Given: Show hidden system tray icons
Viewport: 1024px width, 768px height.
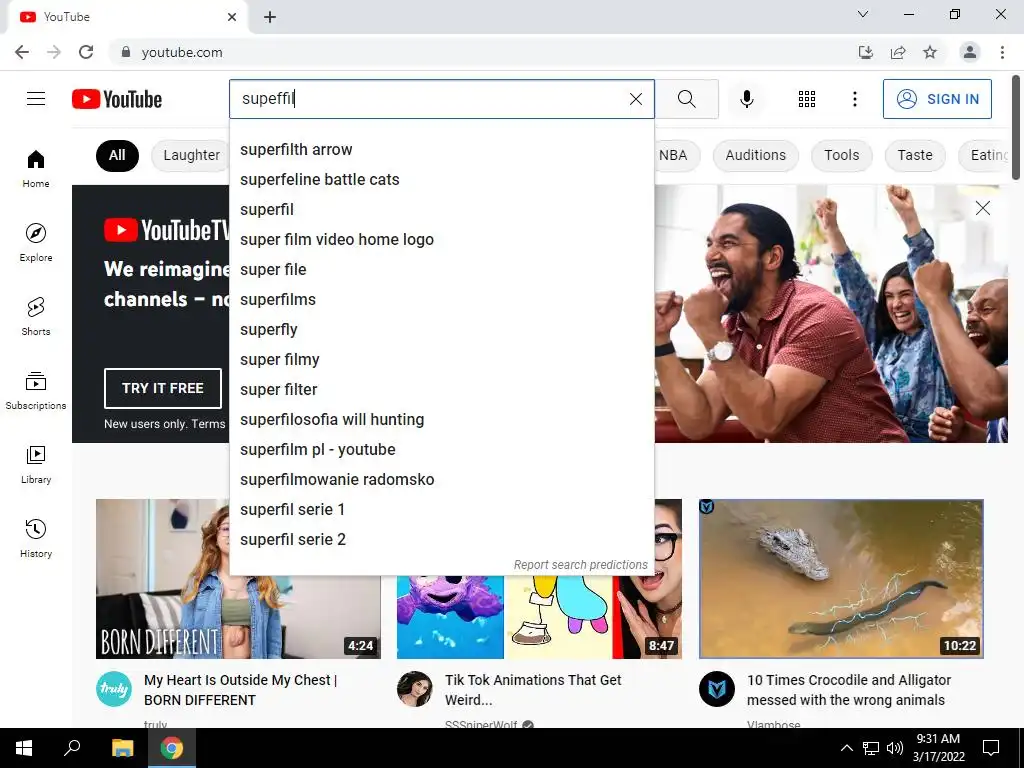Looking at the screenshot, I should click(846, 748).
